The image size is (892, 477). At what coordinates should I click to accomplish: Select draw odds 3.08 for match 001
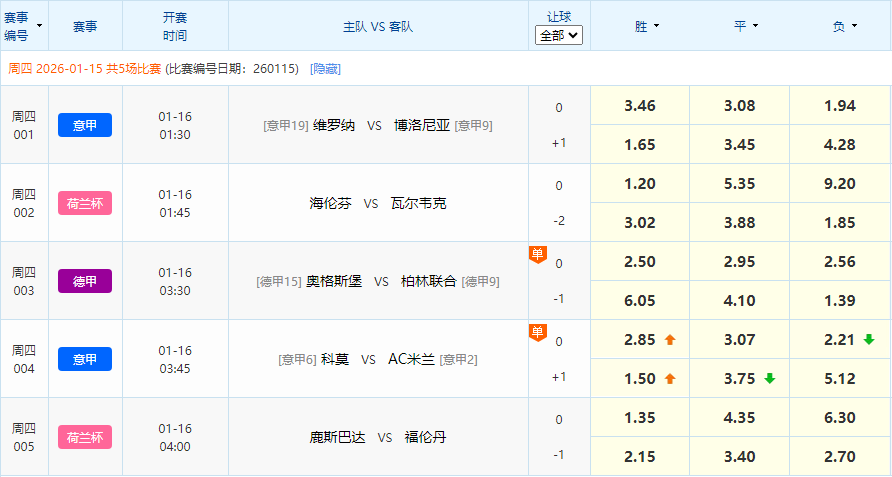pyautogui.click(x=740, y=106)
